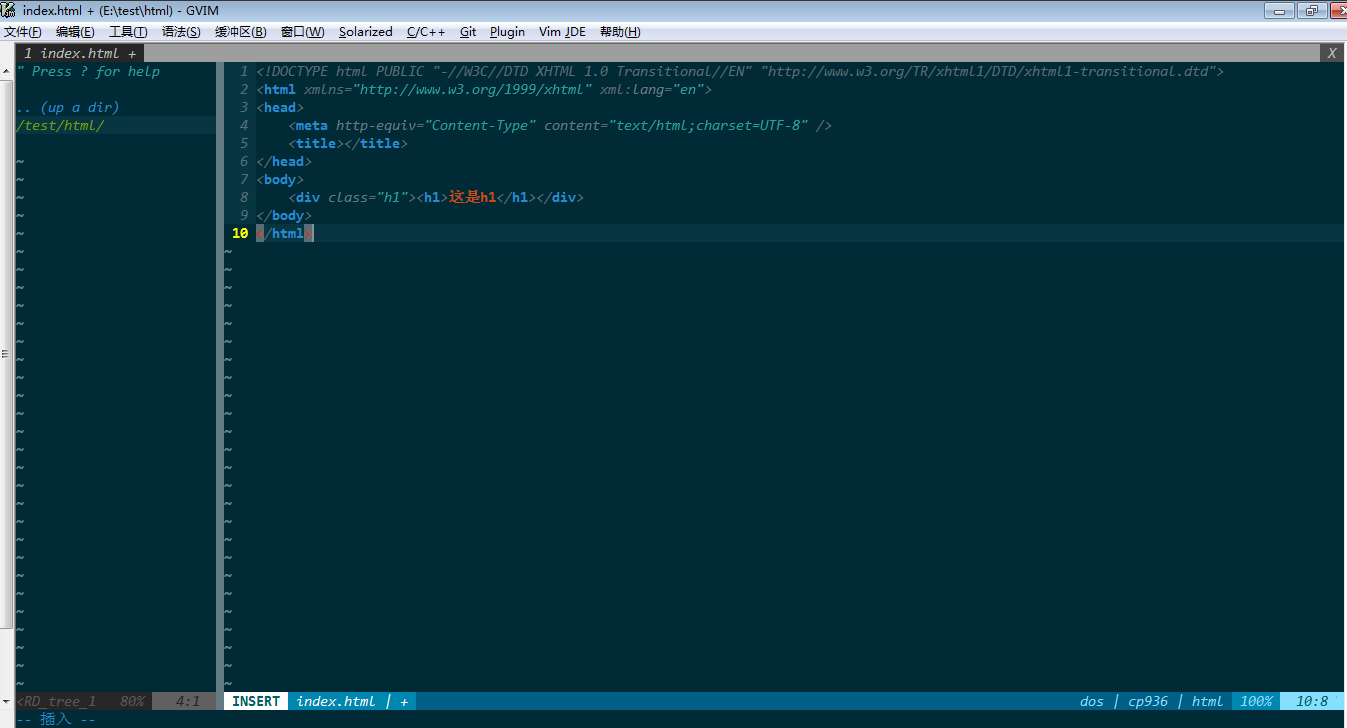Open the 工具(T) menu
Image resolution: width=1347 pixels, height=728 pixels.
coord(128,32)
